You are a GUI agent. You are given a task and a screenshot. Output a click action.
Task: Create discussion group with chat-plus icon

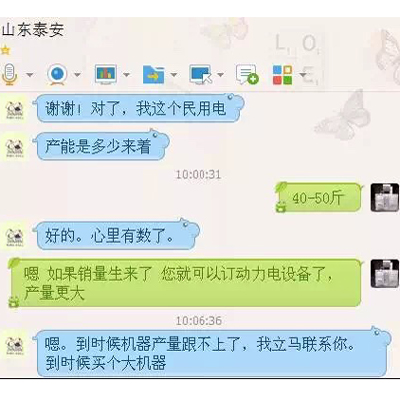pyautogui.click(x=247, y=74)
